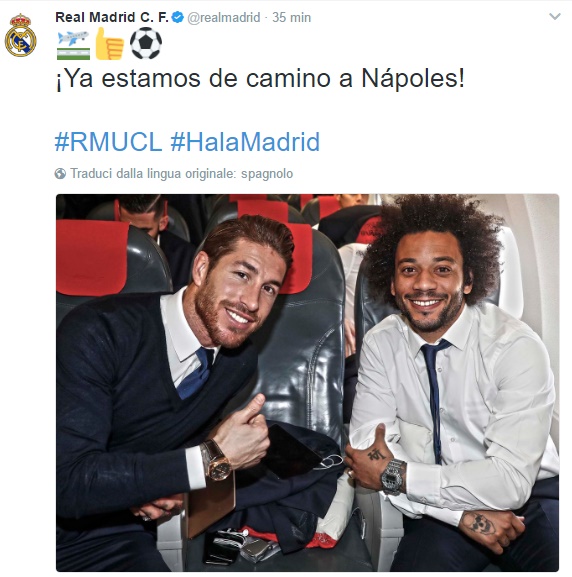Click the airplane emoji in the tweet
The image size is (572, 577).
pyautogui.click(x=73, y=45)
